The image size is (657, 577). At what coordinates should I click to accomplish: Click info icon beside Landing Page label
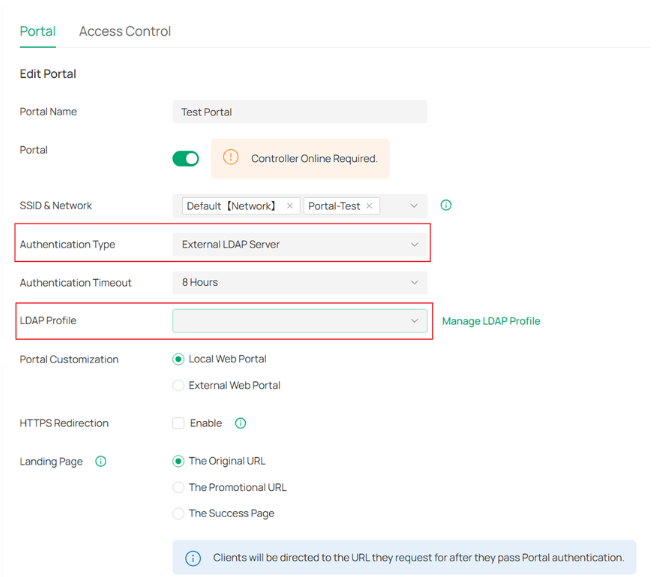coord(101,462)
